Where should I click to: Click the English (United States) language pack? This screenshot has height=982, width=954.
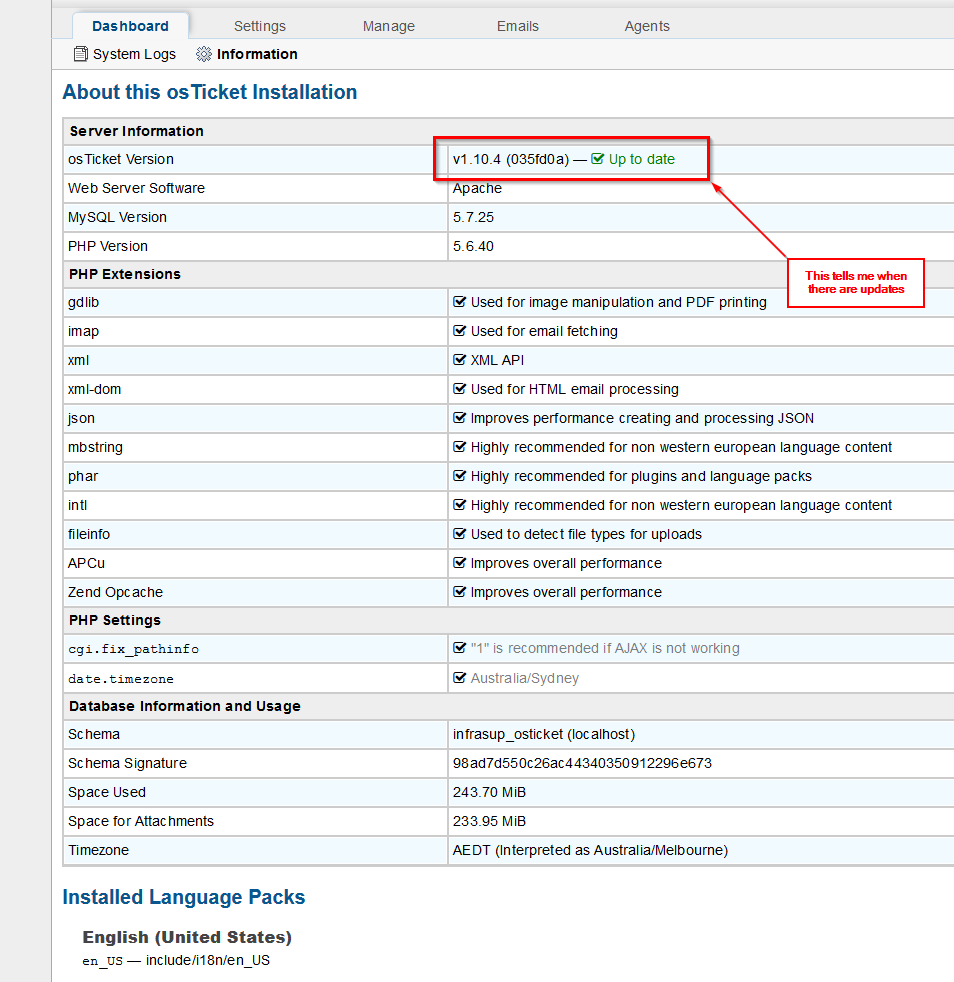click(187, 937)
